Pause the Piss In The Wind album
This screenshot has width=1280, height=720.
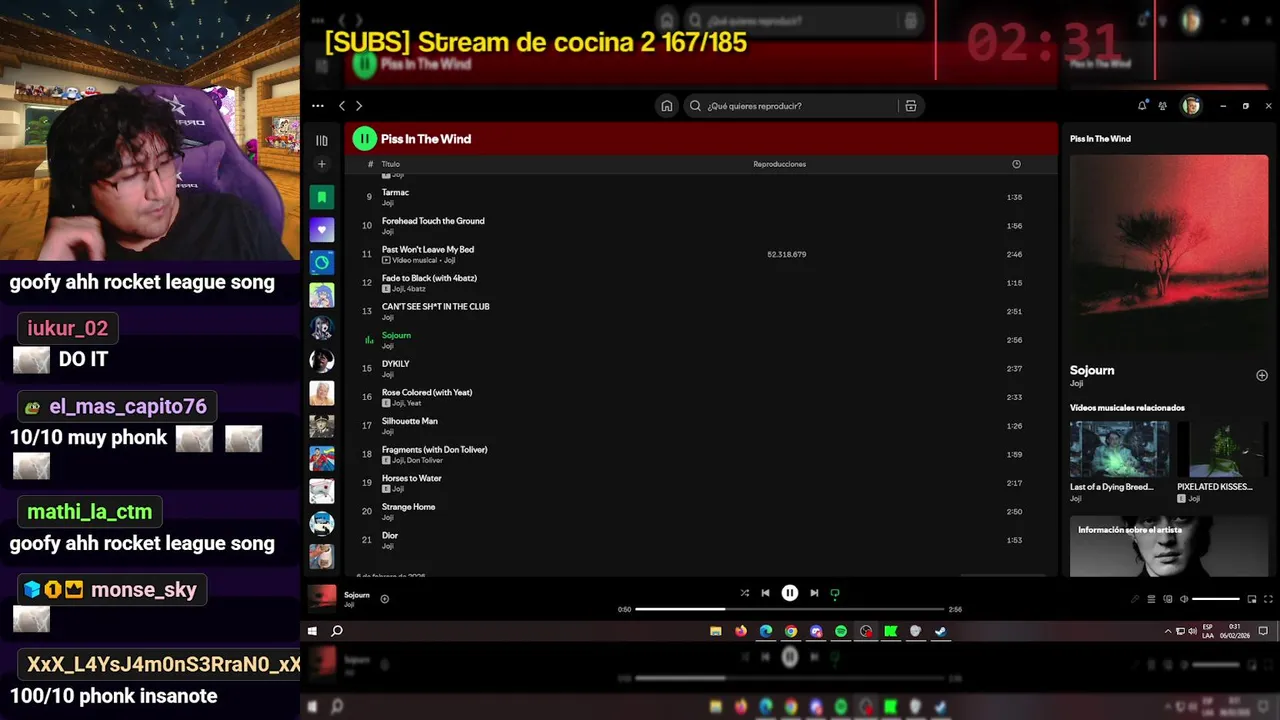point(364,139)
